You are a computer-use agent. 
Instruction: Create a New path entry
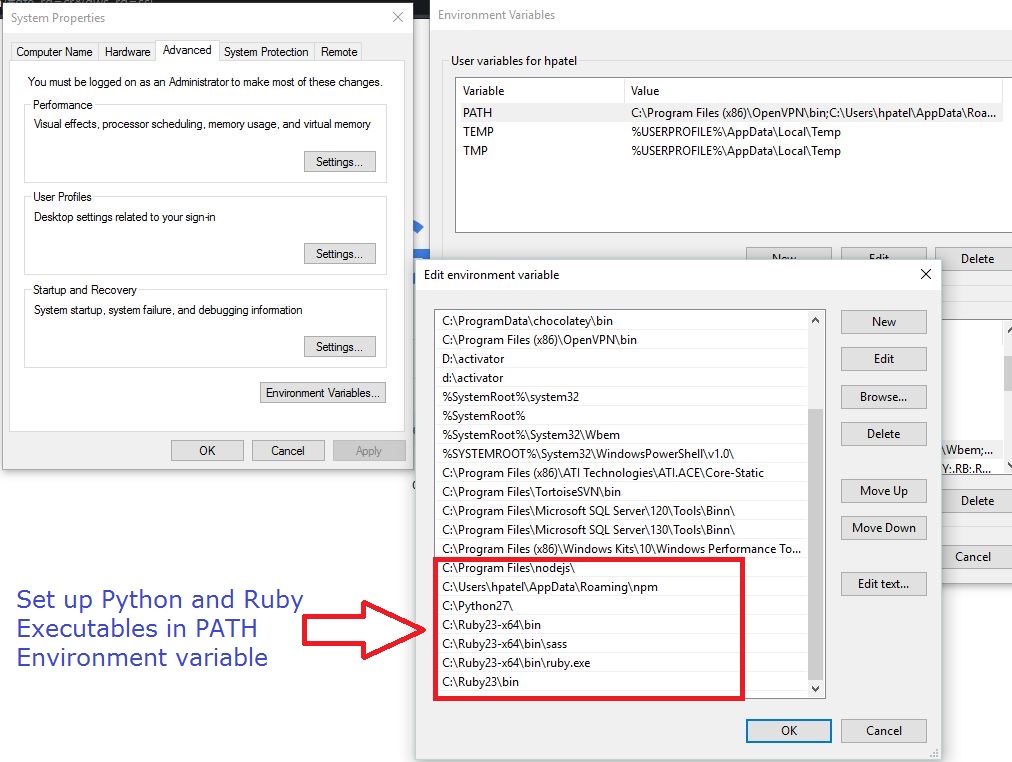coord(883,321)
